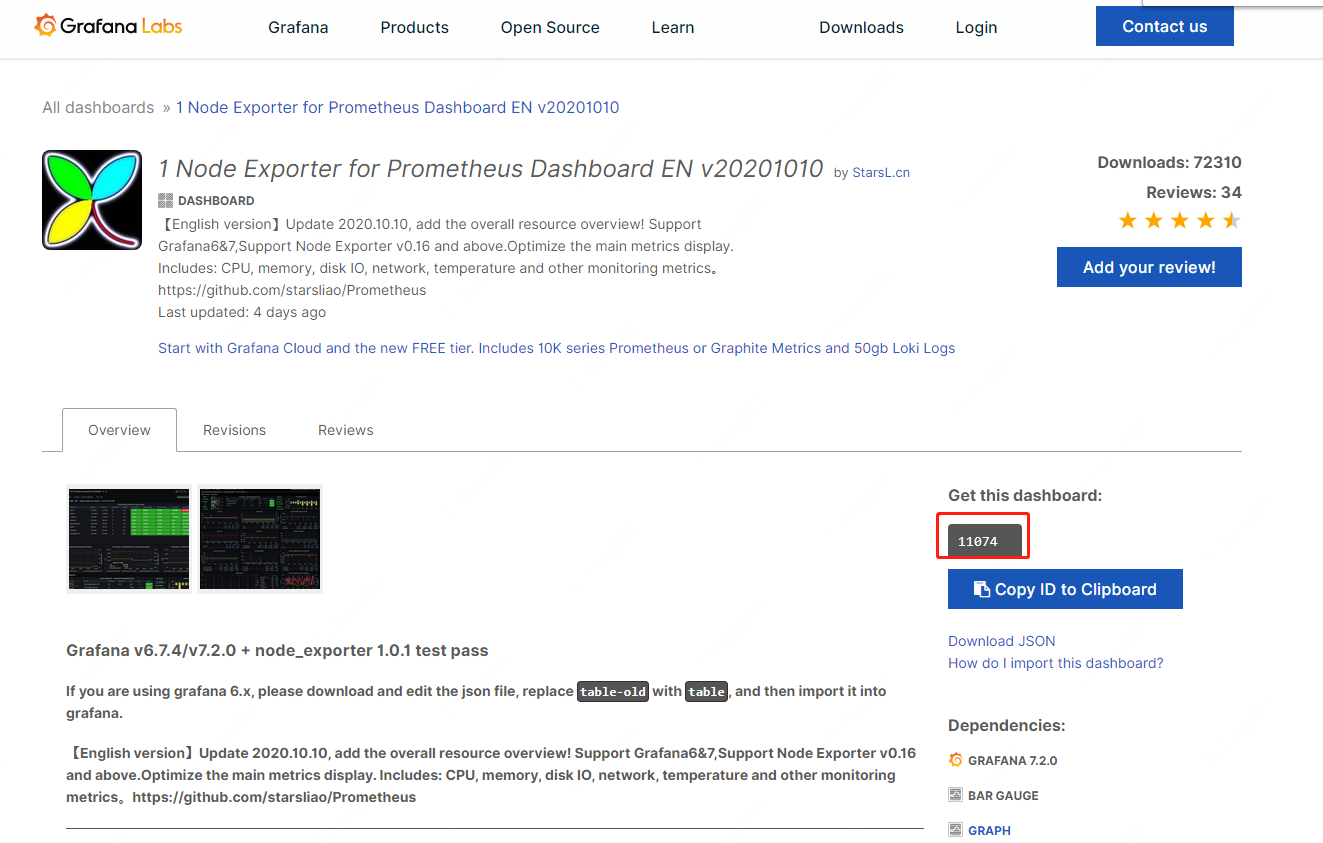Open the GRAPH dependency link
The height and width of the screenshot is (843, 1323).
point(989,830)
